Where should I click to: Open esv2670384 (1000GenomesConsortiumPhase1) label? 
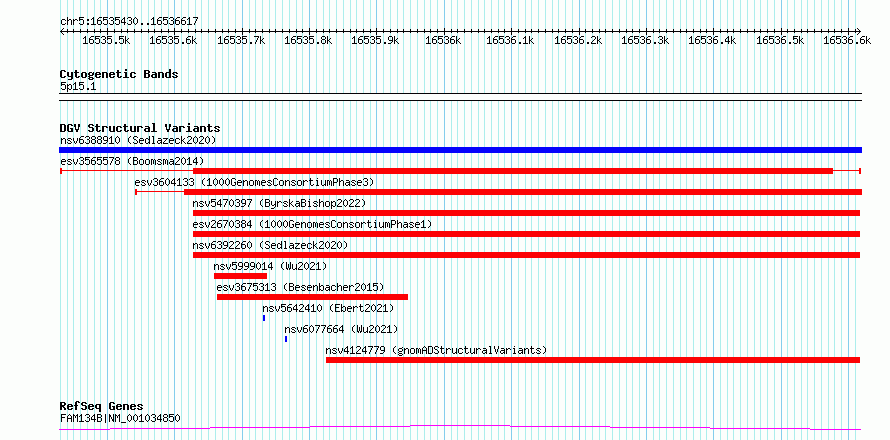312,224
